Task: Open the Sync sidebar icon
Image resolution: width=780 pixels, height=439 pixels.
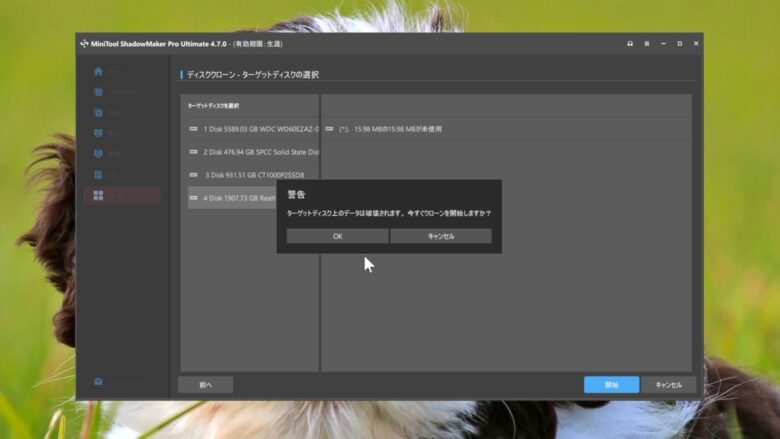Action: point(98,113)
